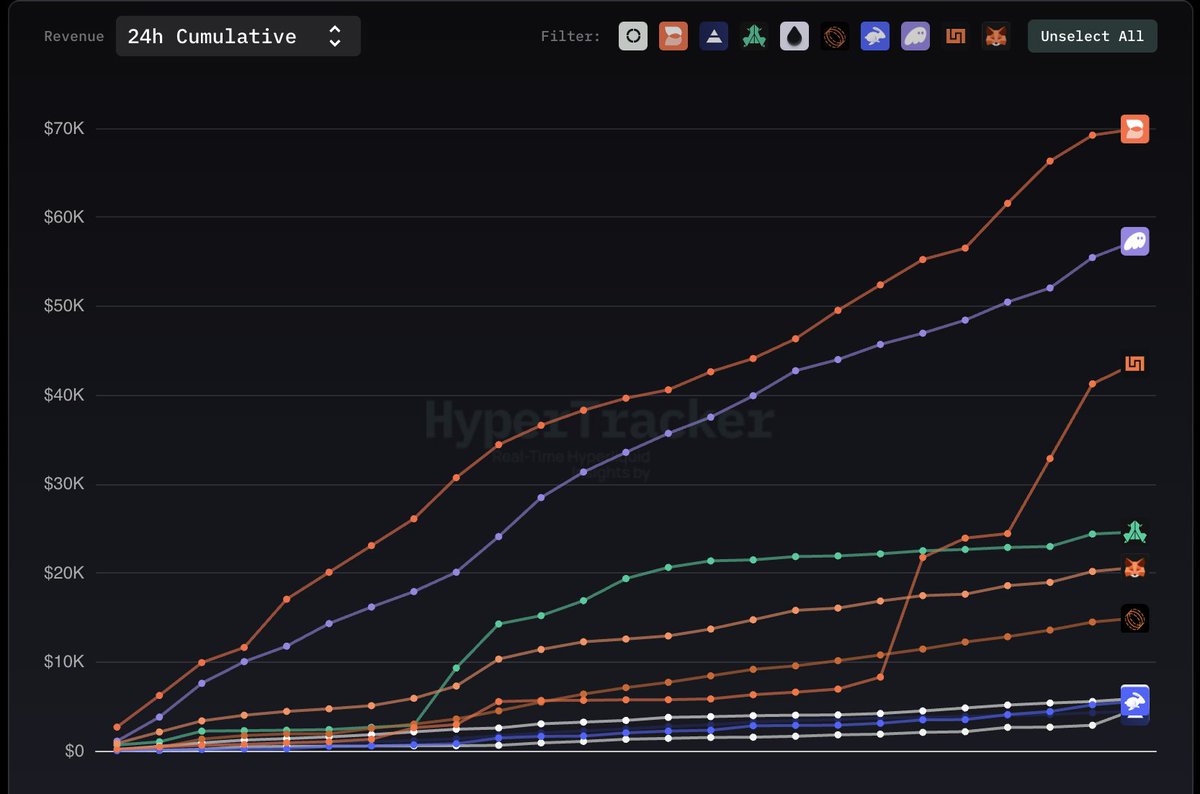Toggle the purple ghost logo filter
Image resolution: width=1200 pixels, height=794 pixels.
[915, 37]
